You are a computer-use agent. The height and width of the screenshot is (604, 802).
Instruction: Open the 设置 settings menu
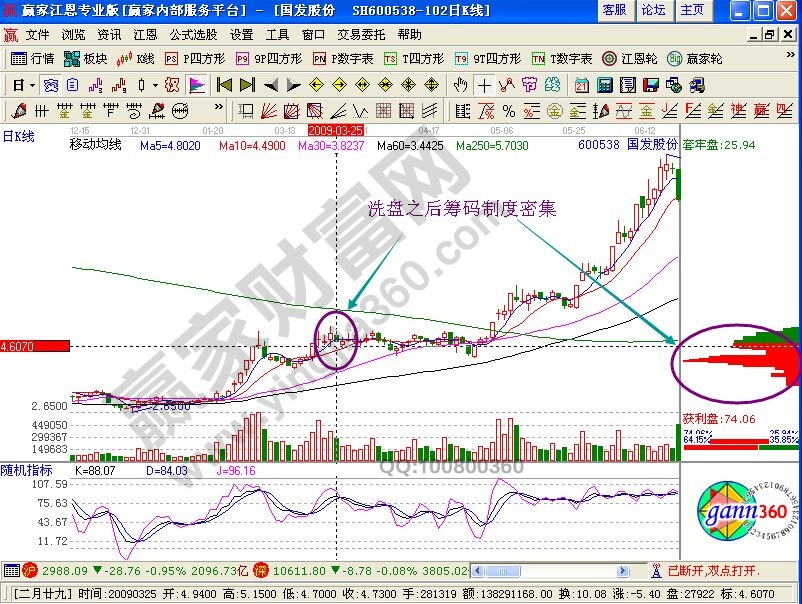(240, 34)
